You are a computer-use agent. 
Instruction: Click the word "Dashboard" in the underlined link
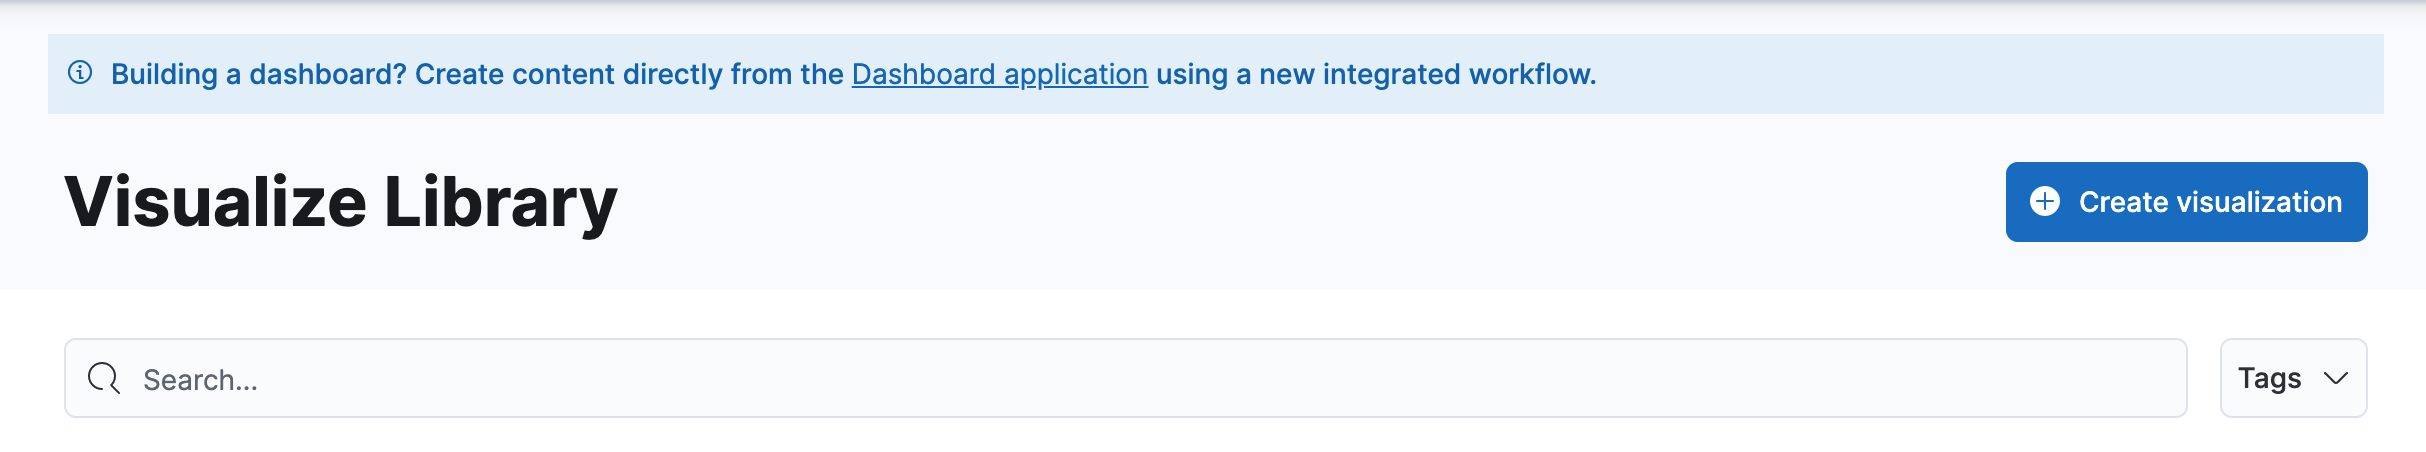pos(923,74)
